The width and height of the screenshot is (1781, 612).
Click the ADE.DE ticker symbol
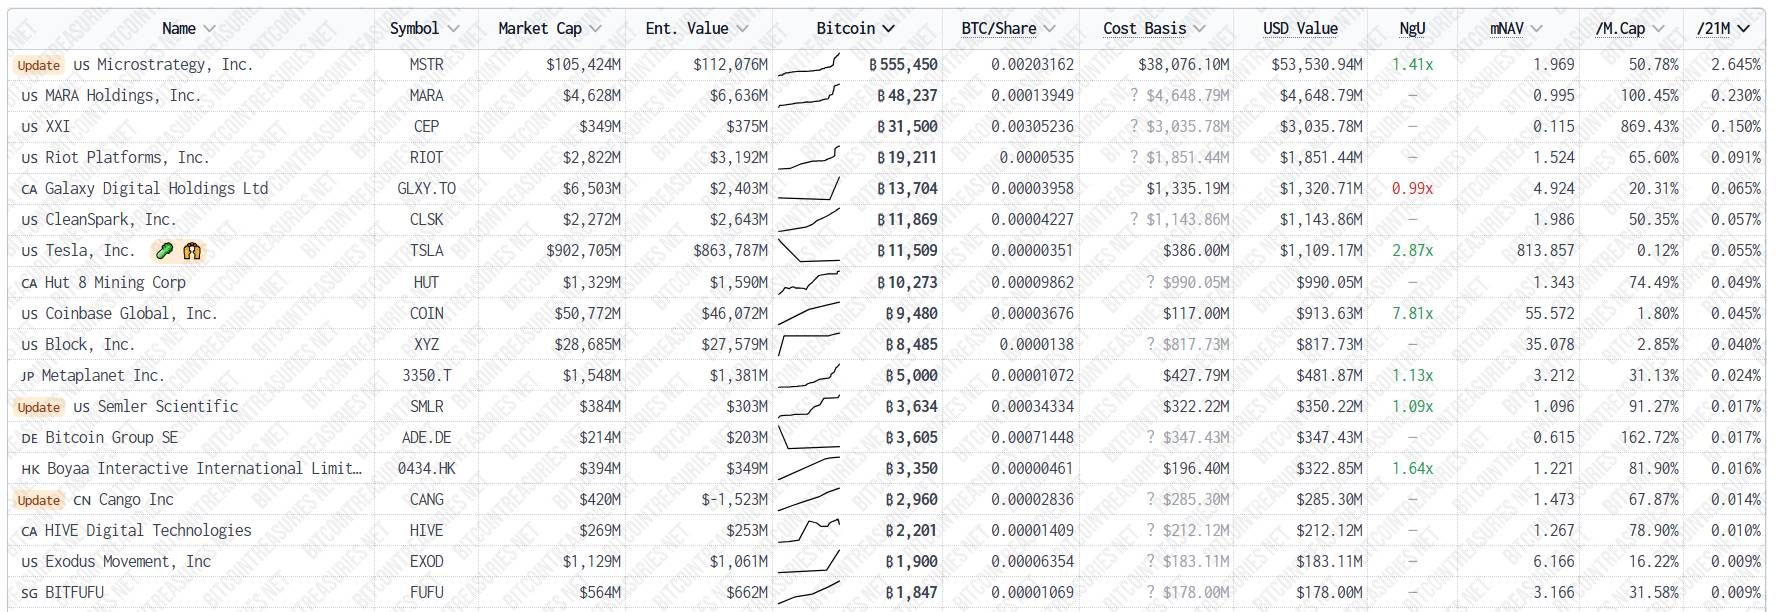click(427, 438)
